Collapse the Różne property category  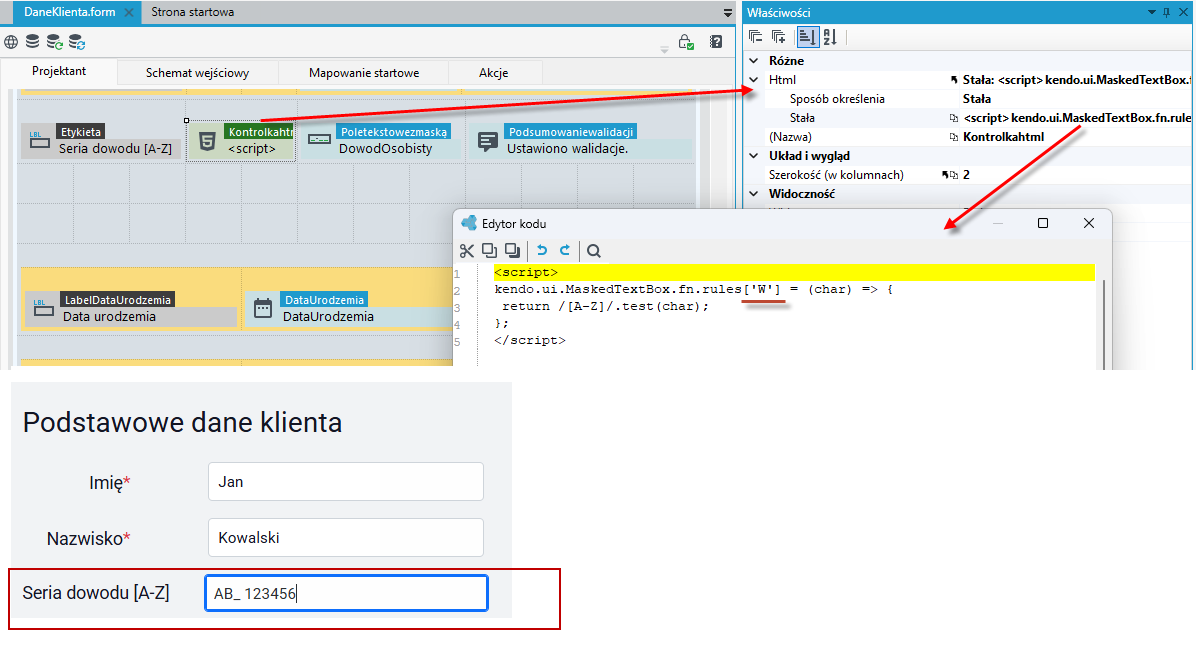point(754,60)
